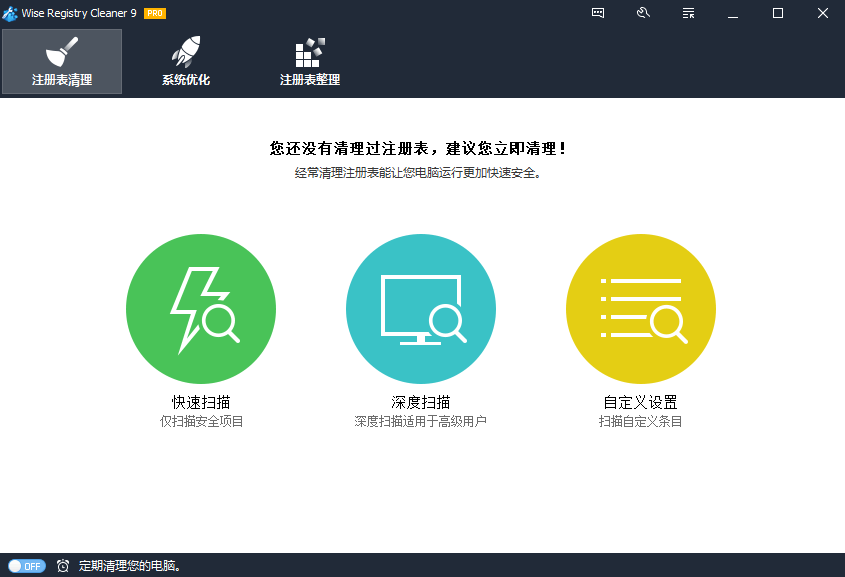Click the 快速扫描 label
The image size is (845, 577).
pyautogui.click(x=201, y=402)
